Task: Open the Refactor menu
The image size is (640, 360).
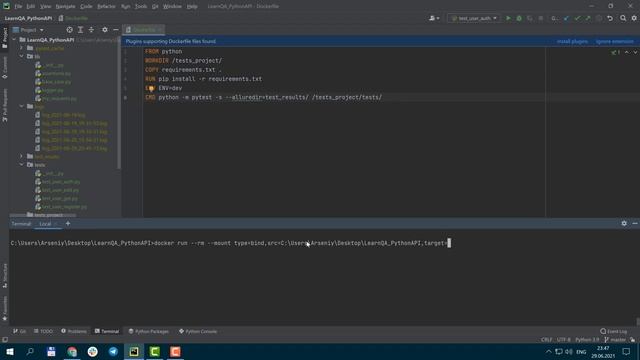Action: click(106, 7)
